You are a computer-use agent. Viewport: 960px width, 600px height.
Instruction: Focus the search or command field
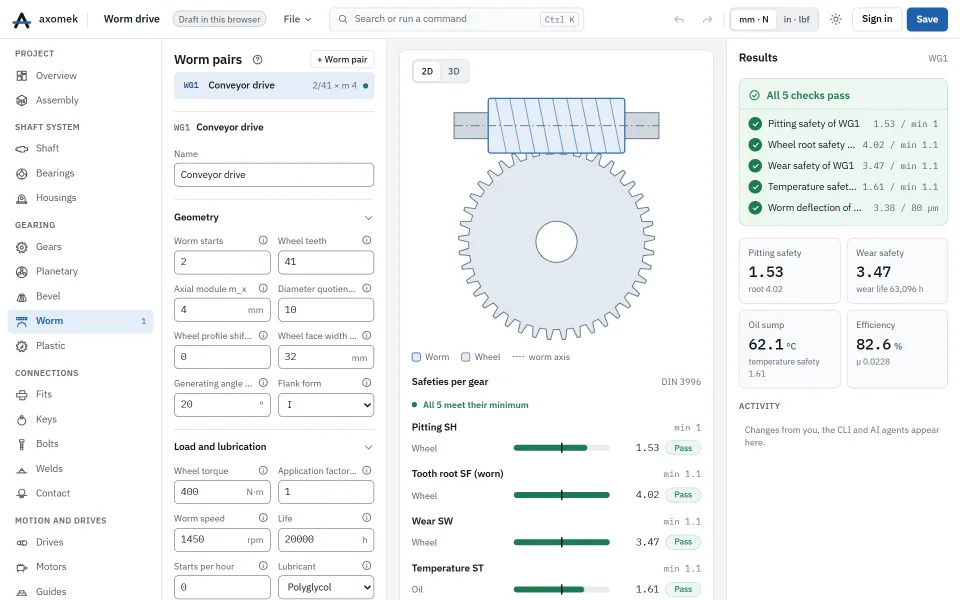click(x=457, y=20)
